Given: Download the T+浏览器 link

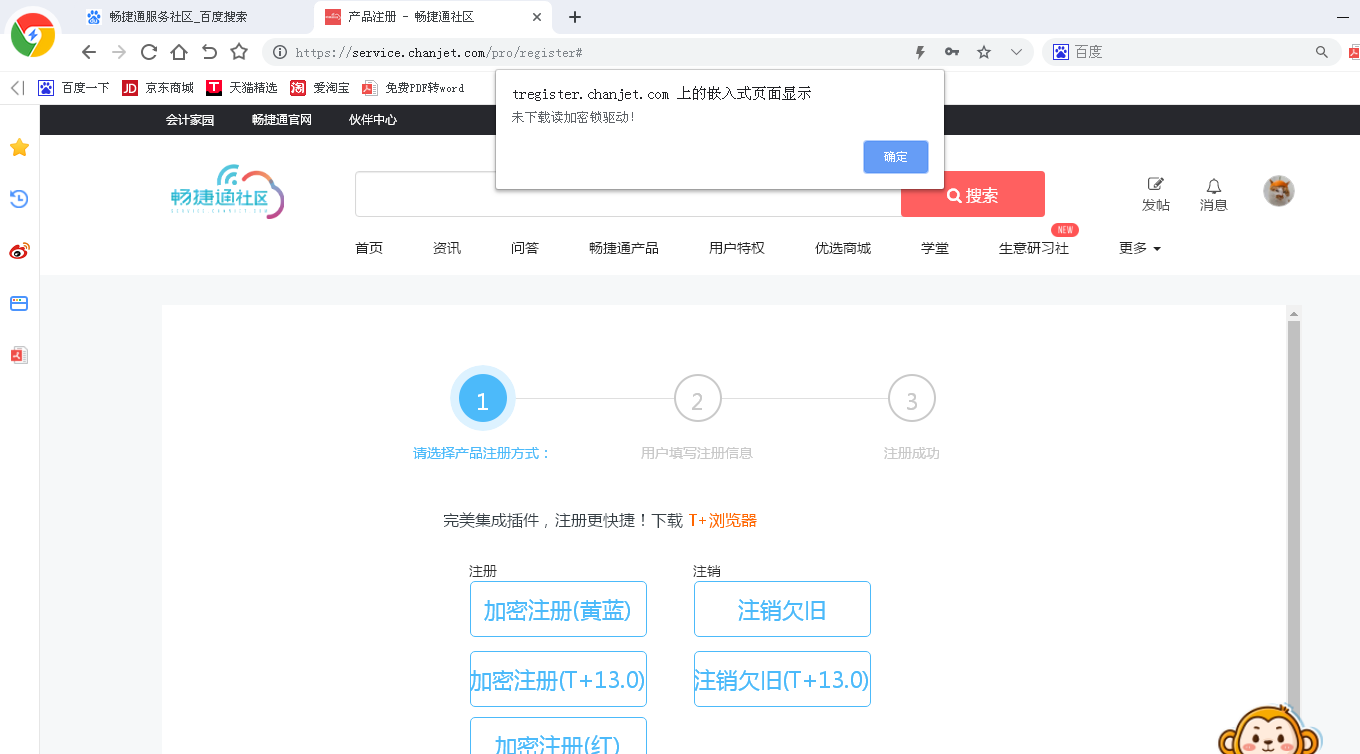Looking at the screenshot, I should point(722,520).
